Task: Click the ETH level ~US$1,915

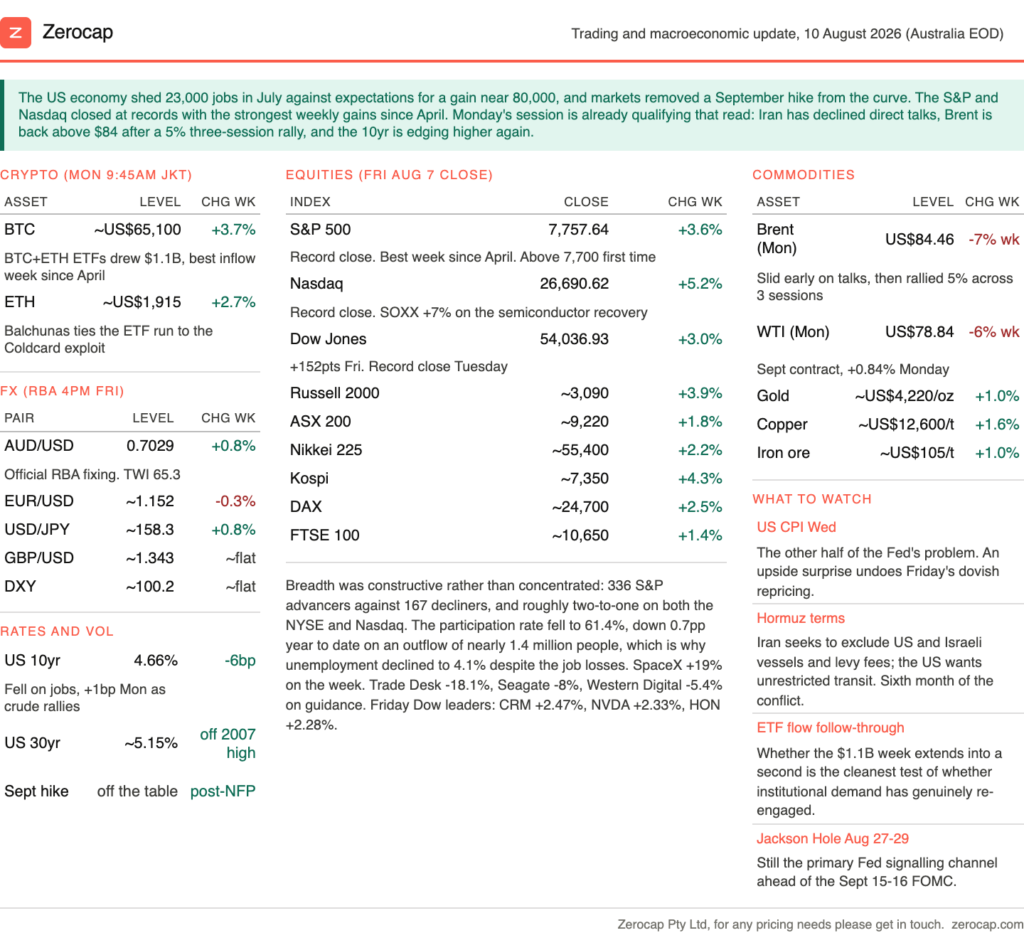Action: tap(142, 302)
